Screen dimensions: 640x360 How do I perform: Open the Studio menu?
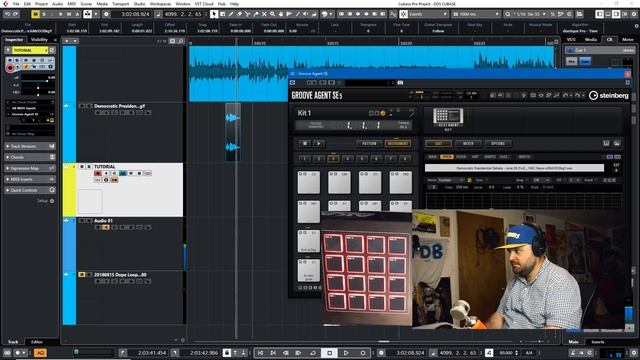pyautogui.click(x=139, y=4)
